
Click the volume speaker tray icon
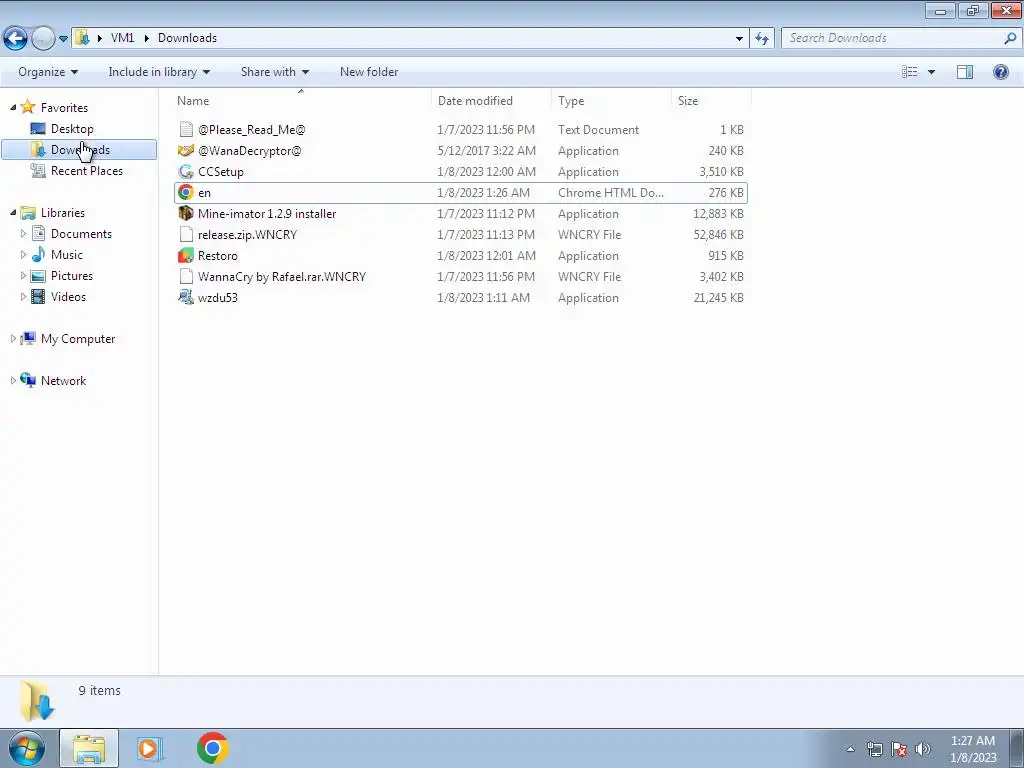922,749
